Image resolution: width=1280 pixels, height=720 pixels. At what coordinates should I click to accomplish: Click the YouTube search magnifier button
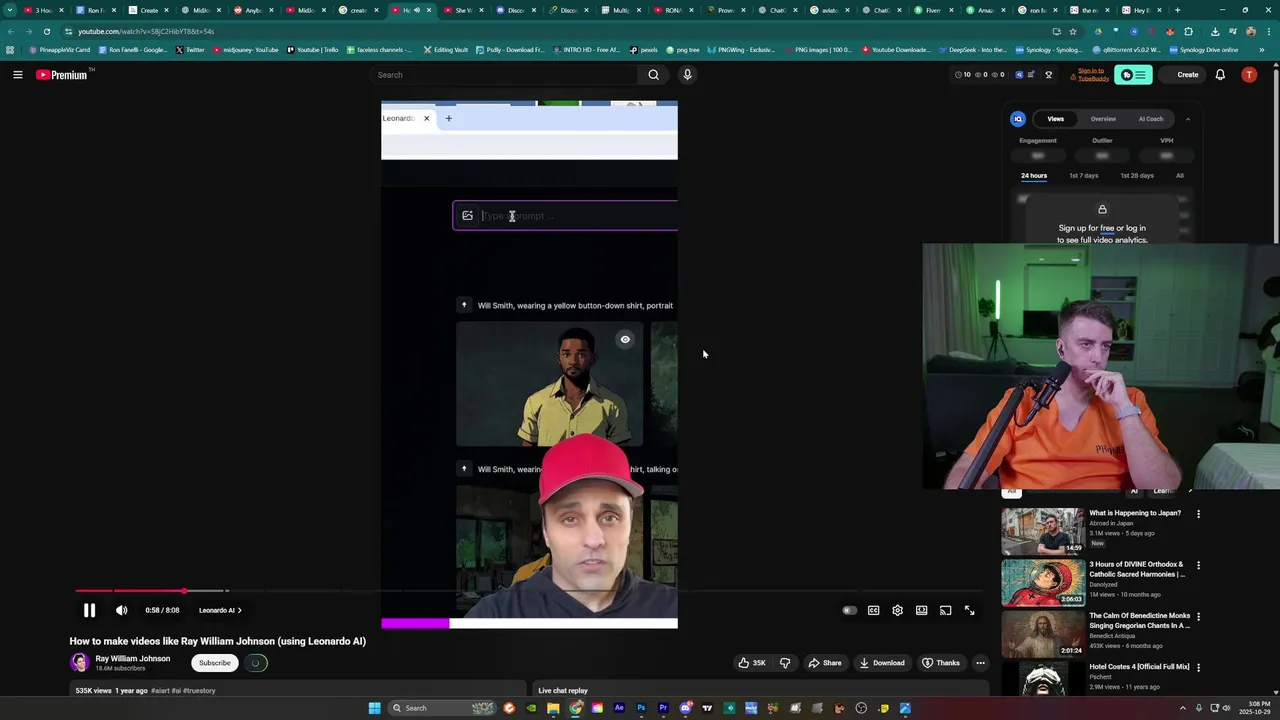(x=653, y=75)
